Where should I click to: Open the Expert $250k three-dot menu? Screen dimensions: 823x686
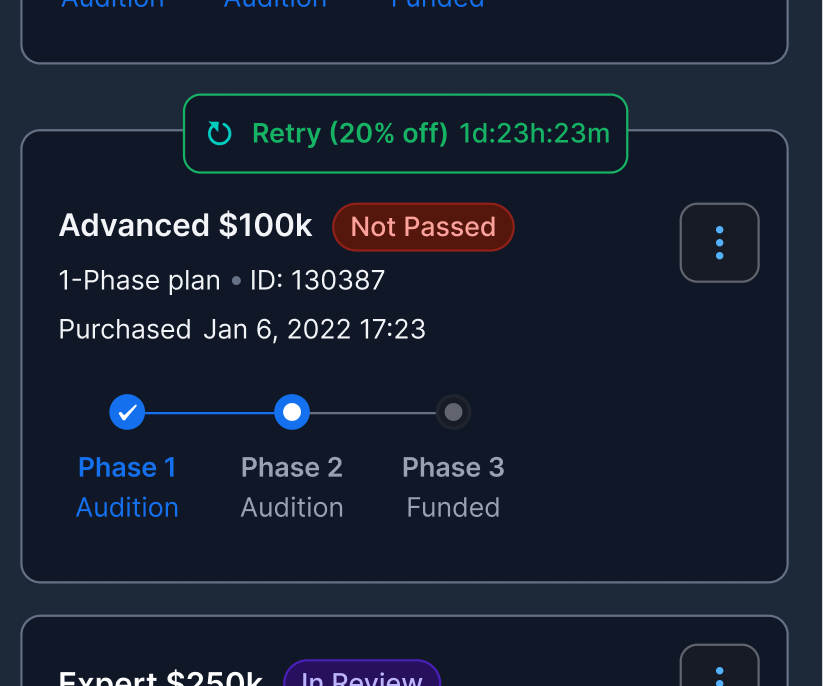[719, 671]
